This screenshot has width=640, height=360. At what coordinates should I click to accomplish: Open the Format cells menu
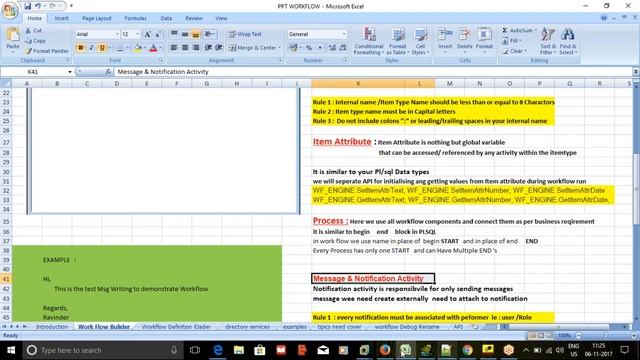pyautogui.click(x=484, y=40)
